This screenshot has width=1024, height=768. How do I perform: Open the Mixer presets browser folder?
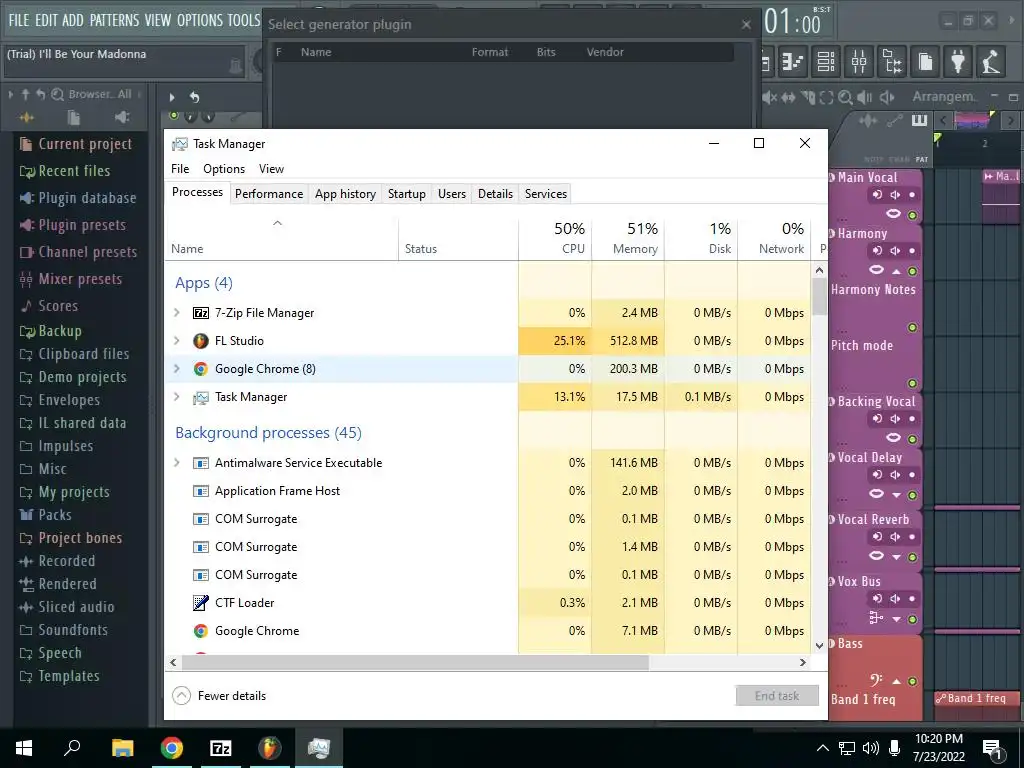71,279
